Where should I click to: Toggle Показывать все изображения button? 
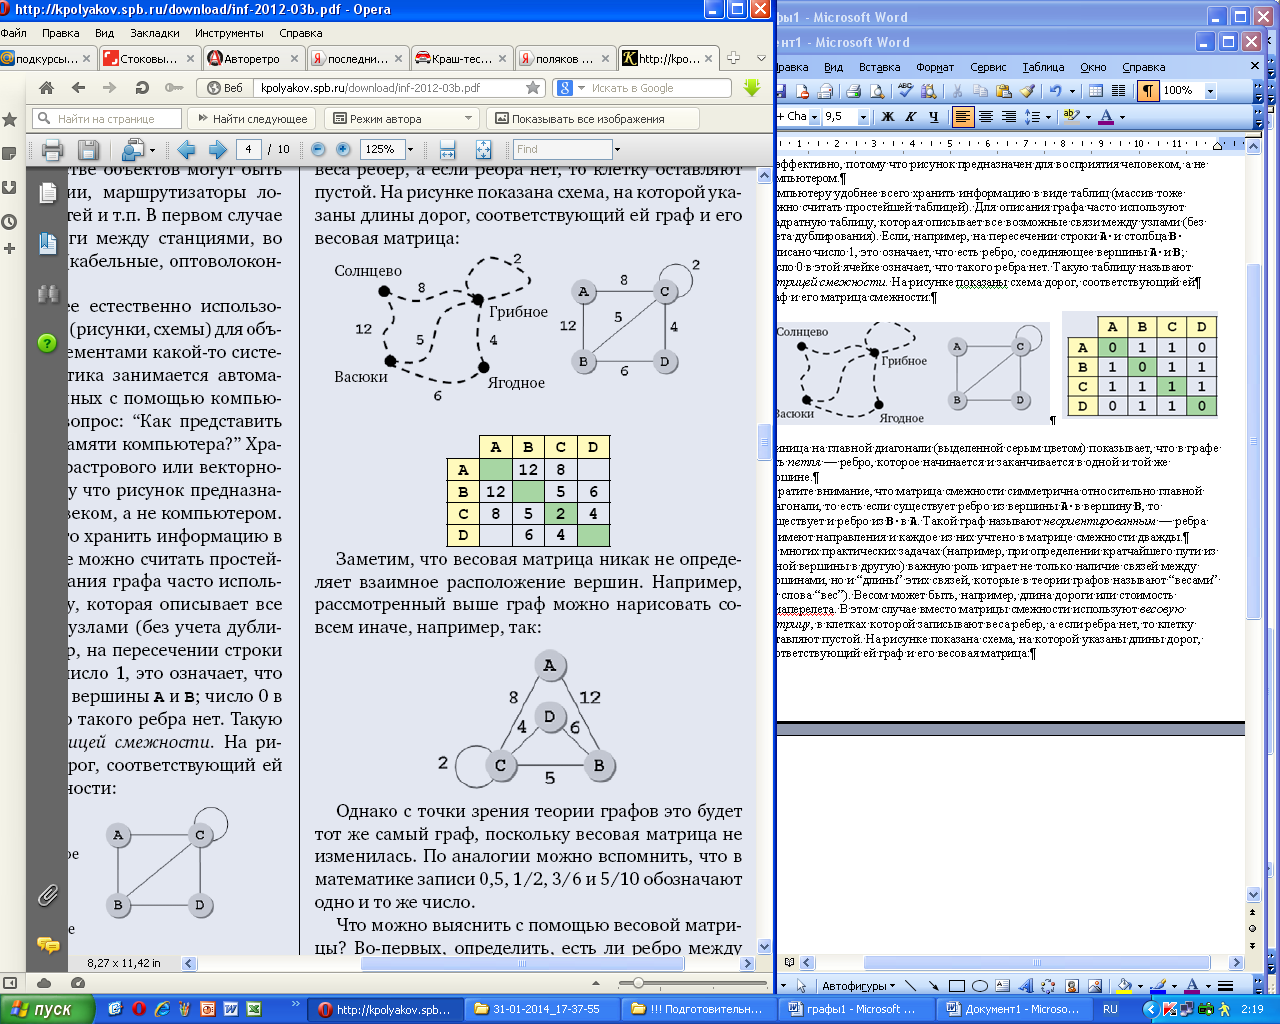pyautogui.click(x=592, y=119)
